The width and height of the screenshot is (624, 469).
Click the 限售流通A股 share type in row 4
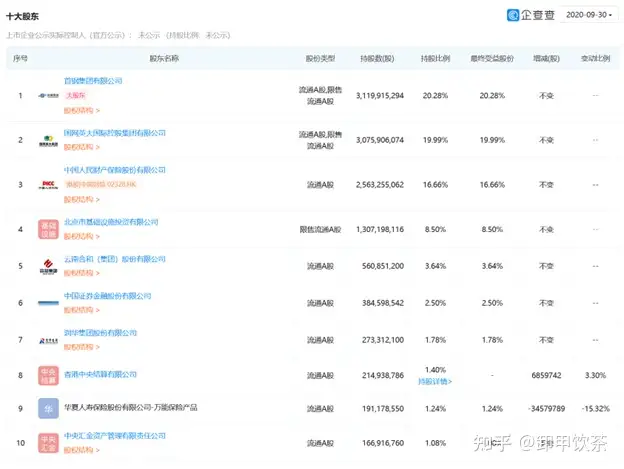pyautogui.click(x=320, y=230)
